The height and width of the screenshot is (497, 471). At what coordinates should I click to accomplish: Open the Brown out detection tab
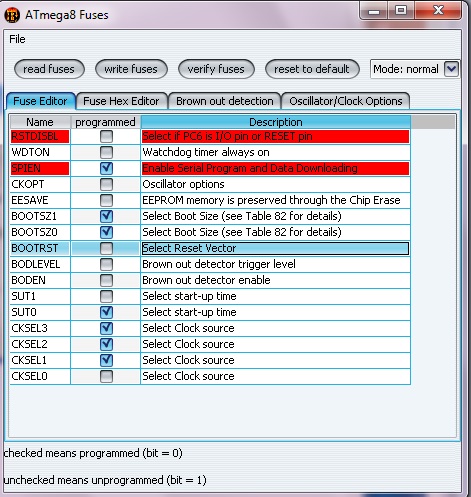(225, 101)
